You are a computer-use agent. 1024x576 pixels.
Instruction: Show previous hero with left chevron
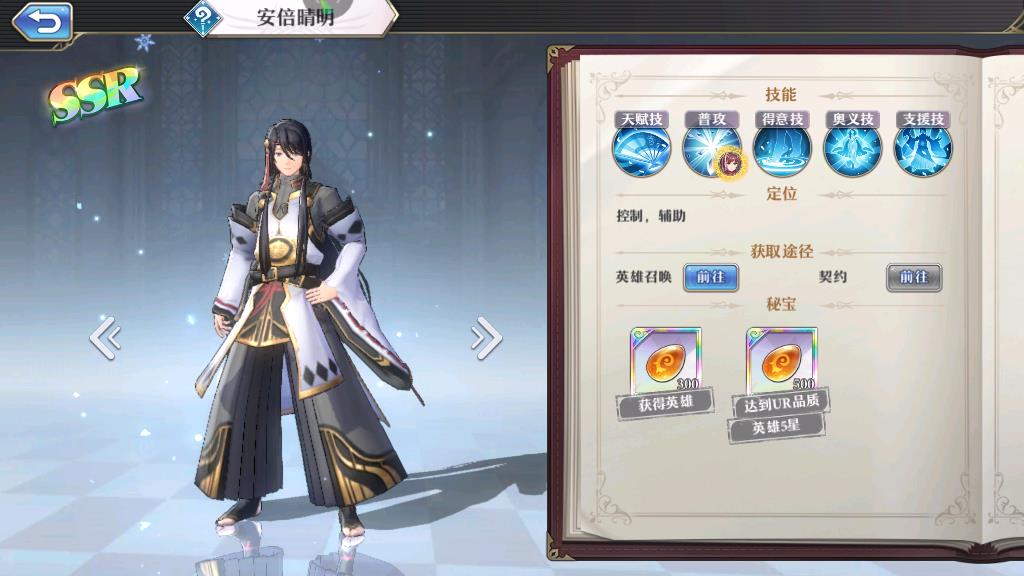(x=105, y=338)
